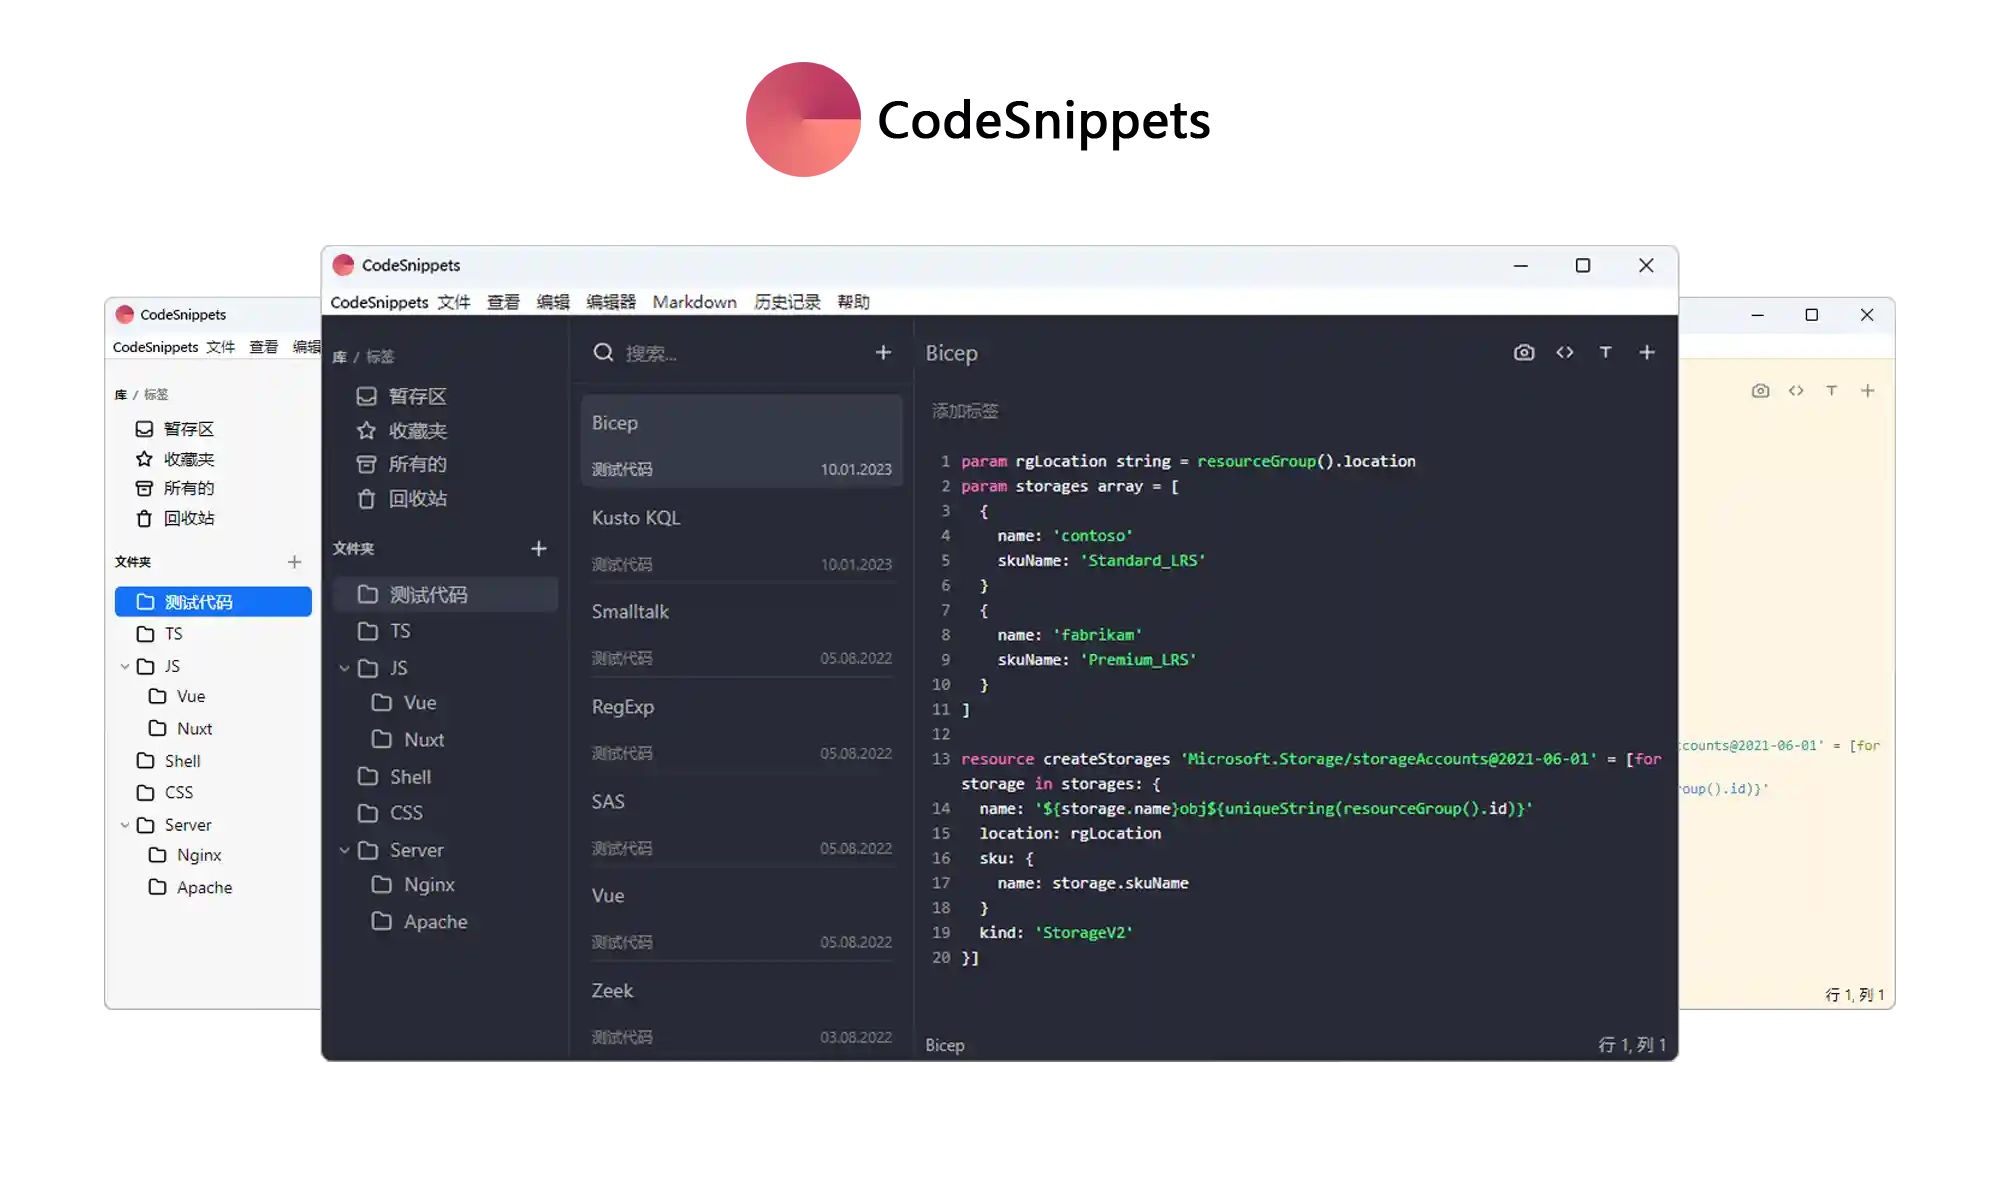Open the Markdown menu

pos(694,302)
